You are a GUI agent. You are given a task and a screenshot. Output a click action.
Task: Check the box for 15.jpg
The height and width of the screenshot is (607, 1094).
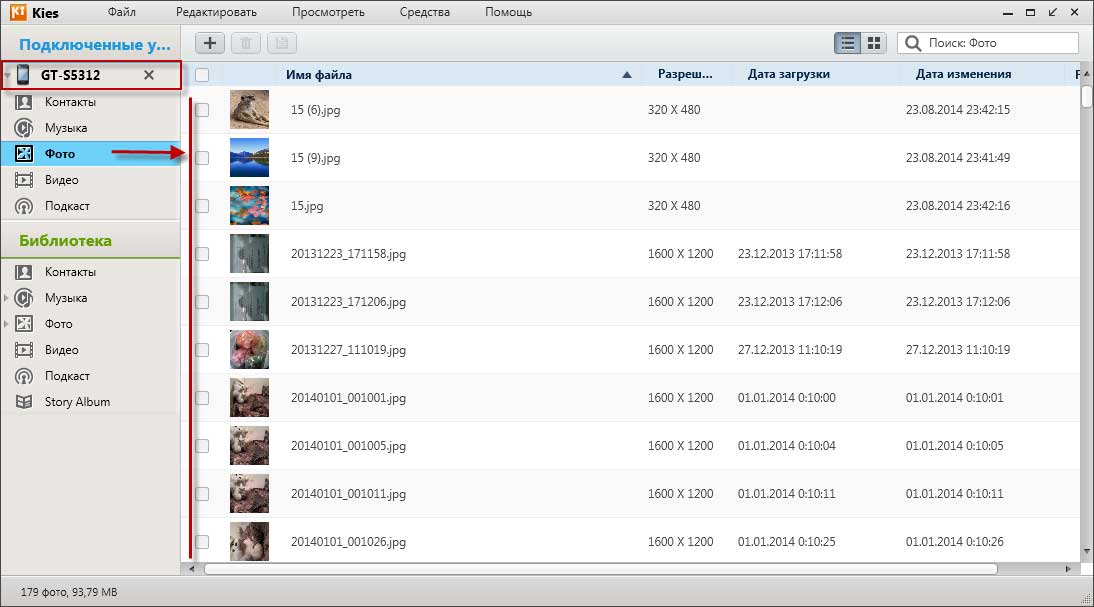202,206
